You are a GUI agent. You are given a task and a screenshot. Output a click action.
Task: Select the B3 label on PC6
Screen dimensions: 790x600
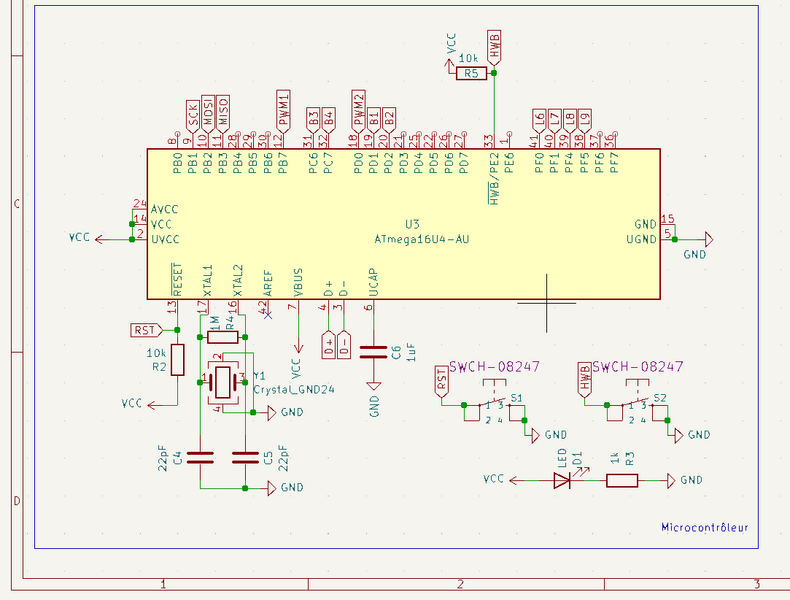(313, 119)
